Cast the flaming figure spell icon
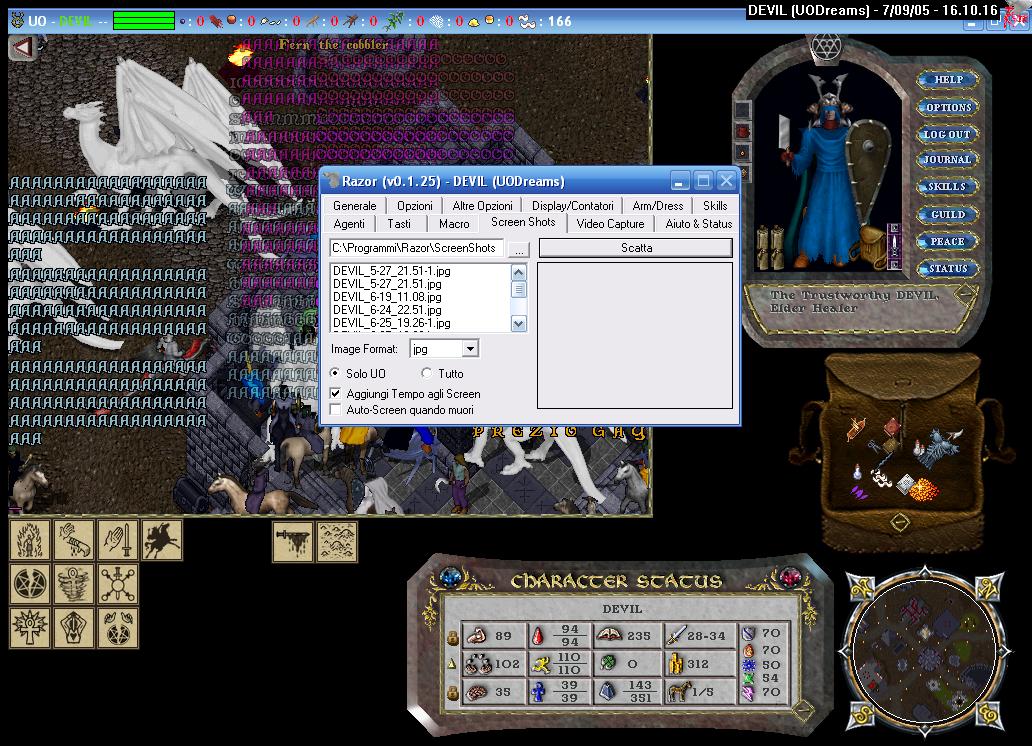 (x=30, y=540)
